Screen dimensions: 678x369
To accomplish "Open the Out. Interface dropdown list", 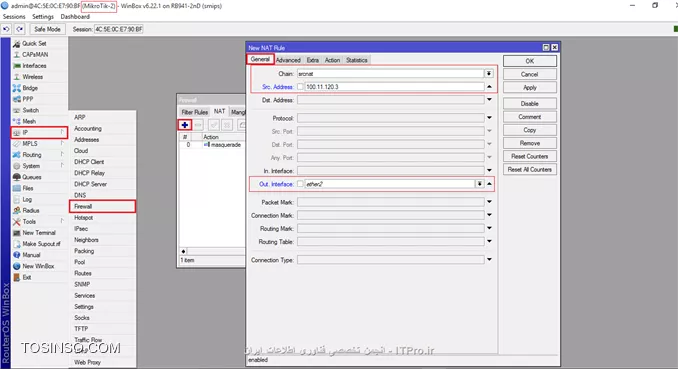I will click(x=480, y=184).
